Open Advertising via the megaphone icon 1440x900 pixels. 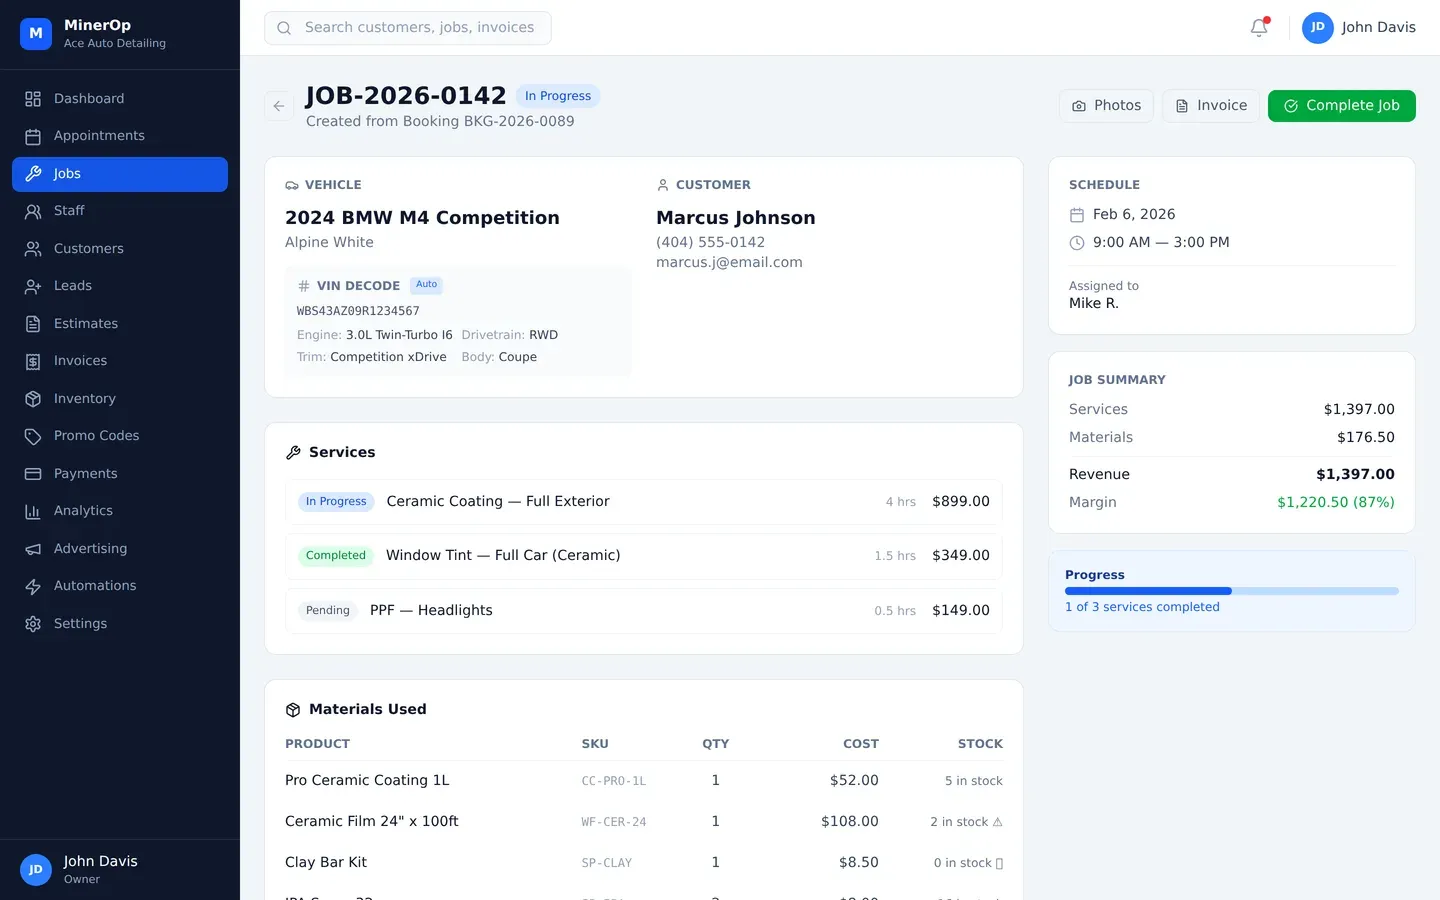[x=35, y=548]
